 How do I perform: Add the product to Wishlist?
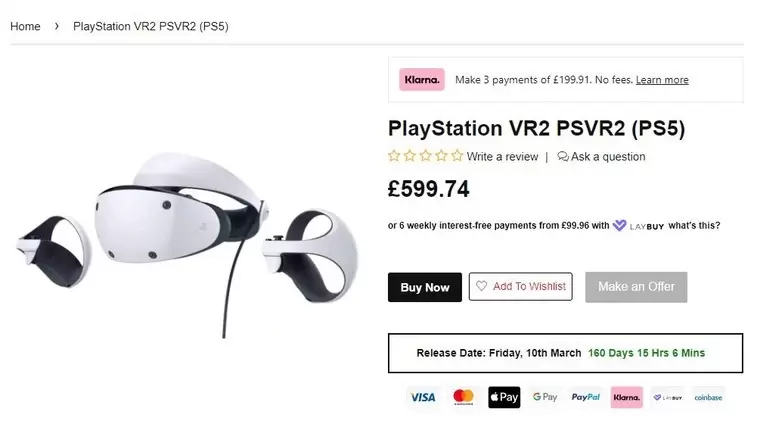tap(520, 287)
